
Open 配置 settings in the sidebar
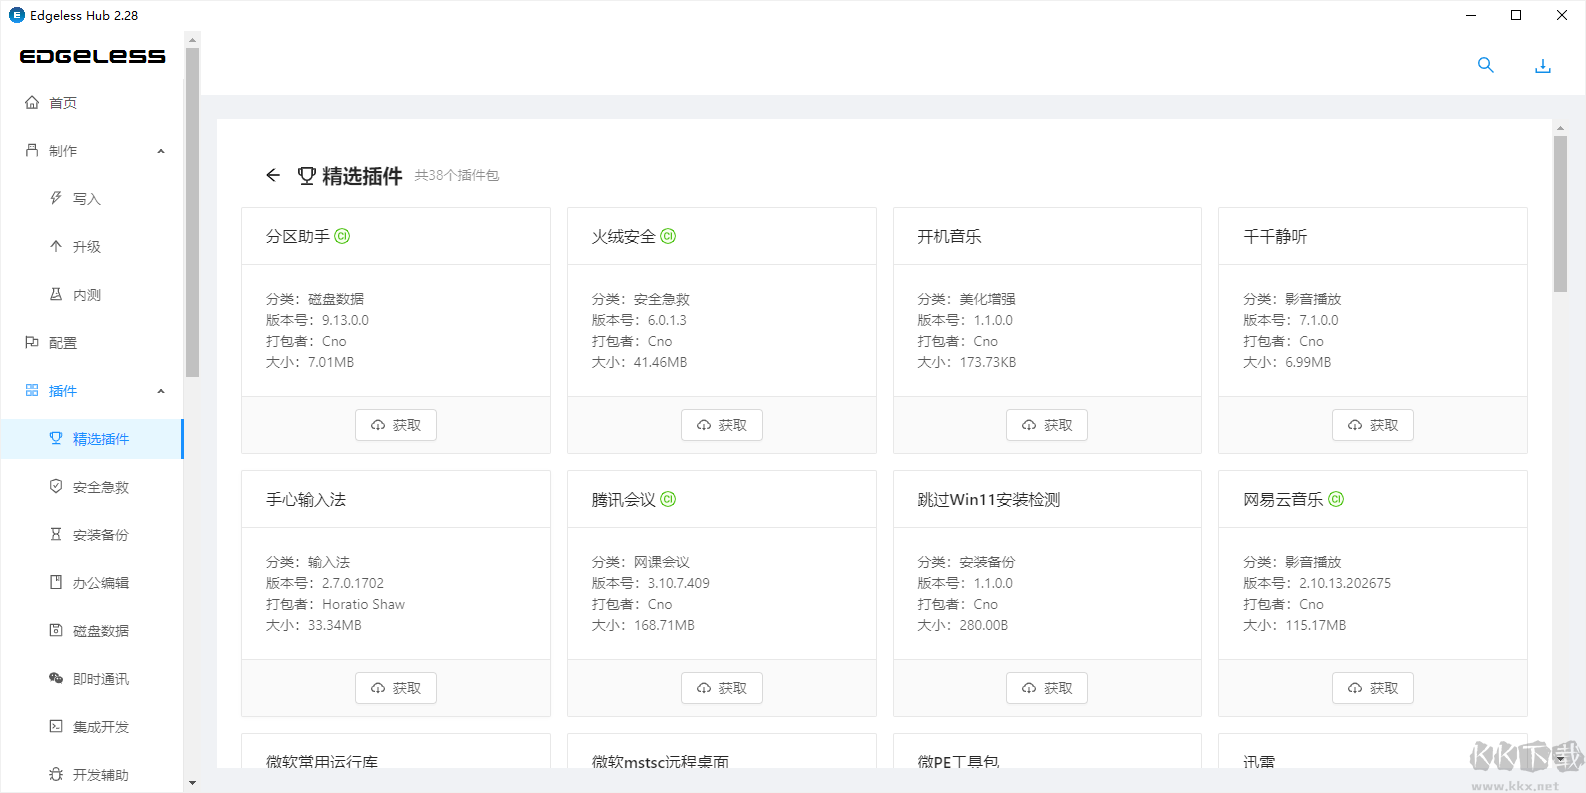tap(63, 343)
